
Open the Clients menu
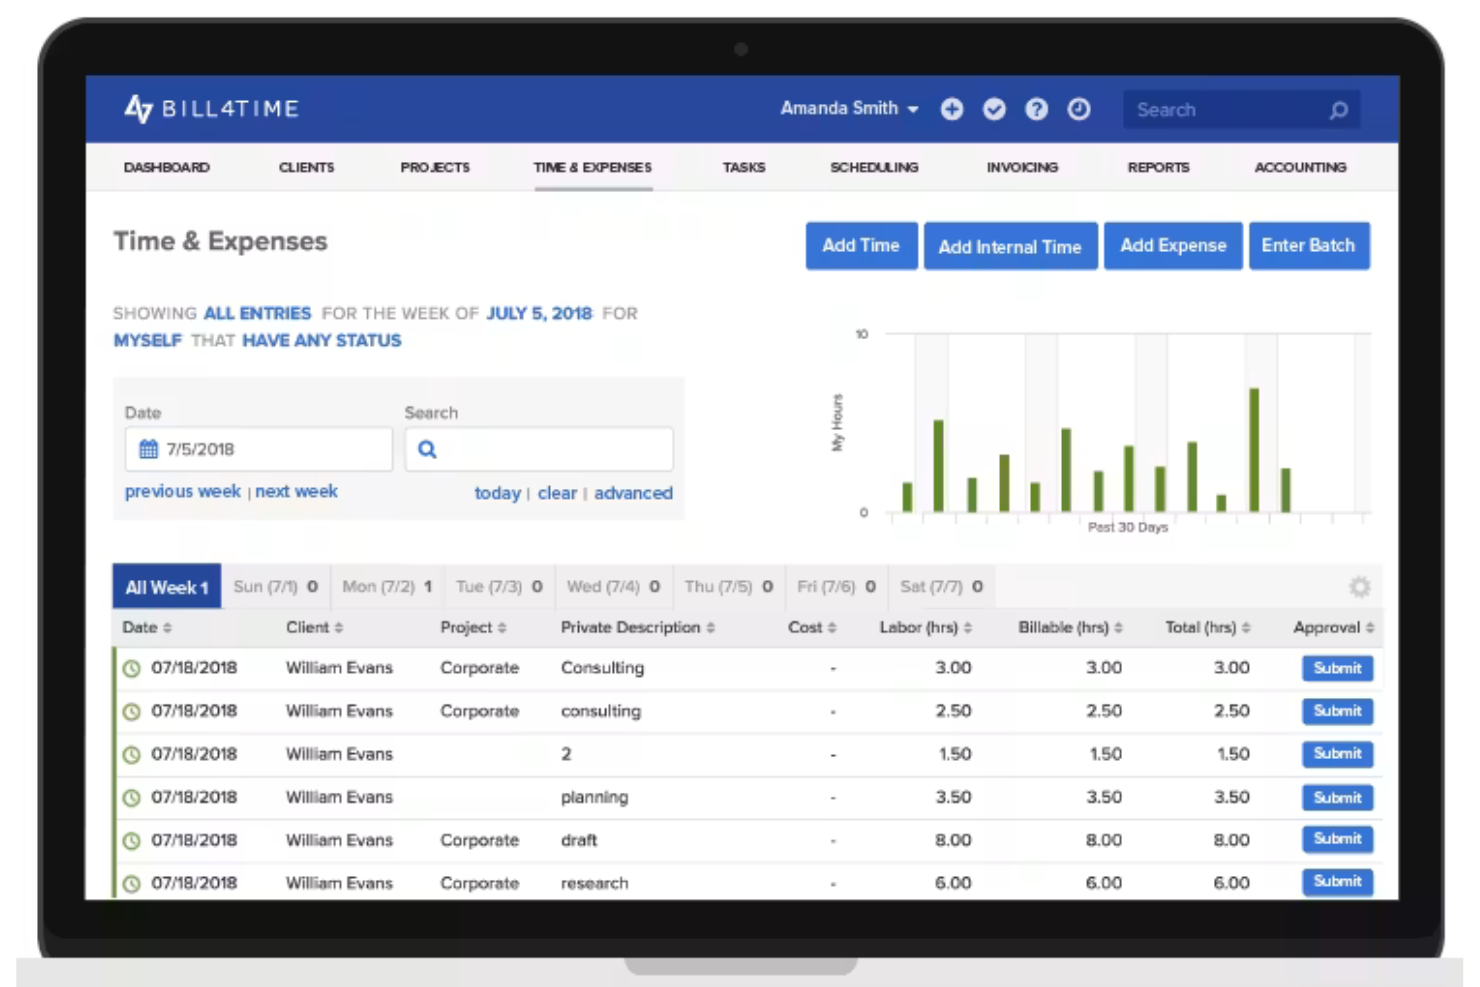[306, 167]
